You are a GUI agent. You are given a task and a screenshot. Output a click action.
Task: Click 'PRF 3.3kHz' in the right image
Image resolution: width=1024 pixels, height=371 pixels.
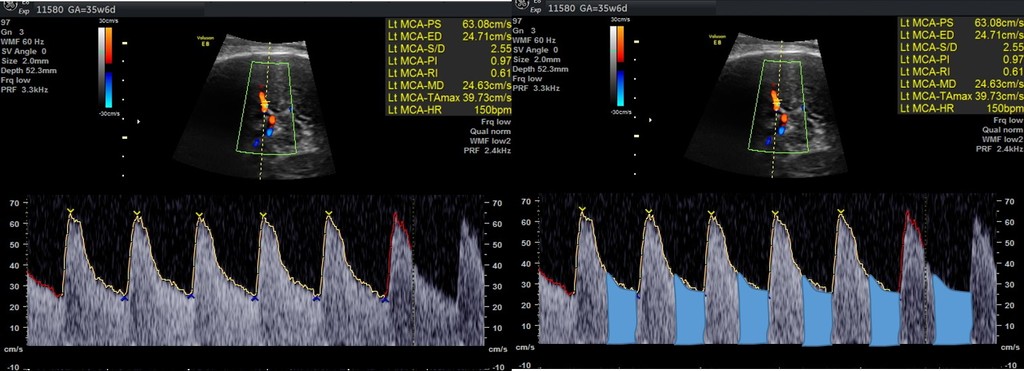pos(536,89)
